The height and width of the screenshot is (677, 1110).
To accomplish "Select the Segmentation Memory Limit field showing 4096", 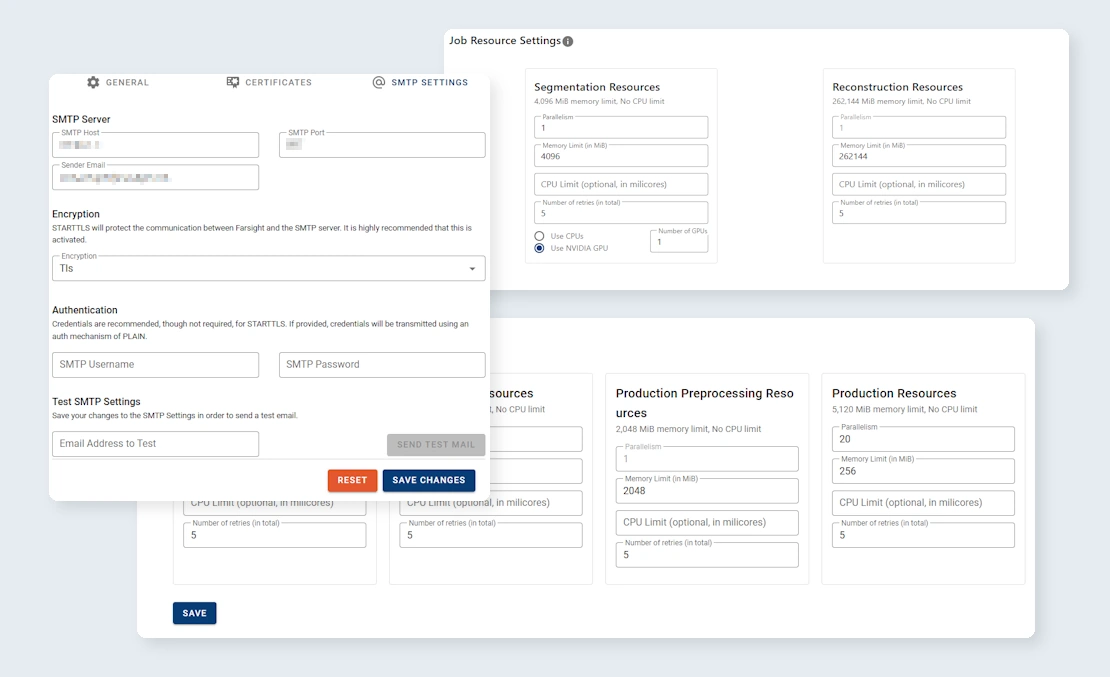I will [x=621, y=155].
